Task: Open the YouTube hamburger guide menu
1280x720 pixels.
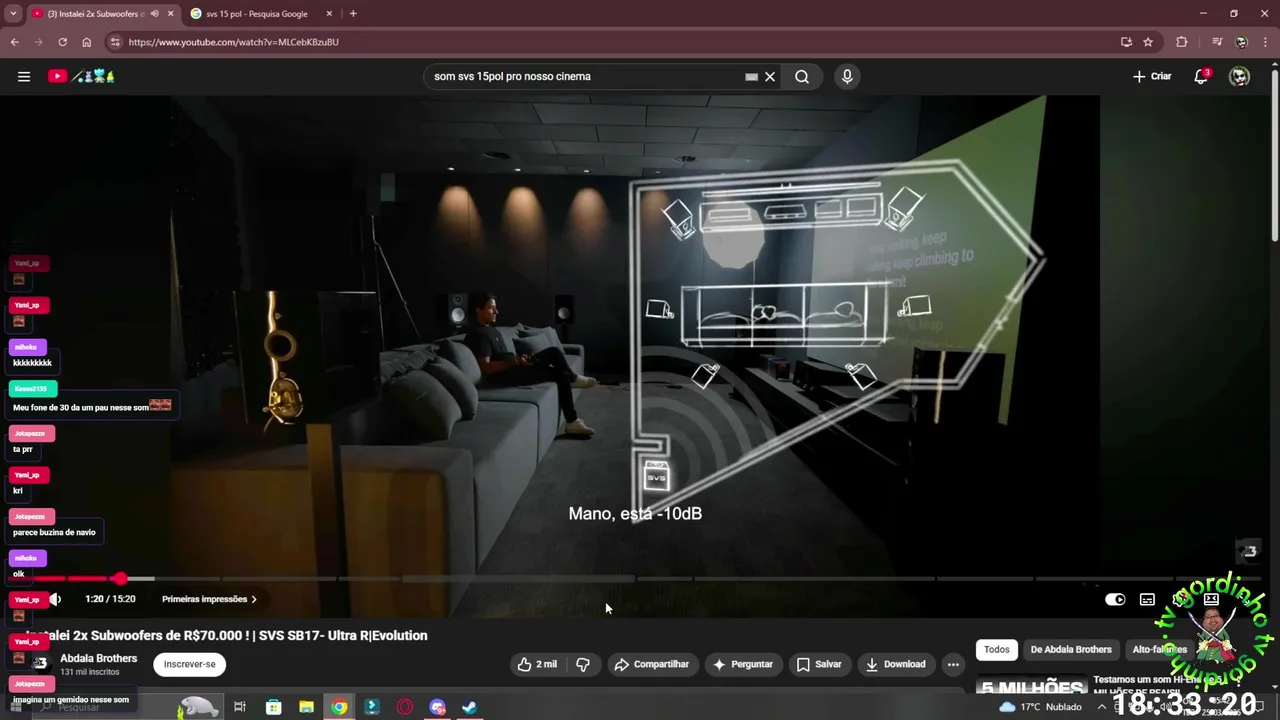Action: tap(24, 76)
